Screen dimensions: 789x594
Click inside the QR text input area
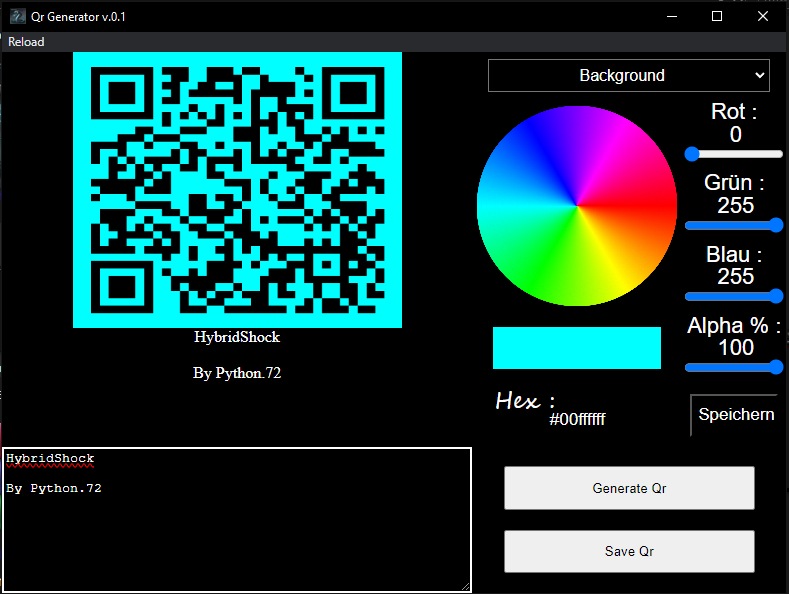point(237,519)
